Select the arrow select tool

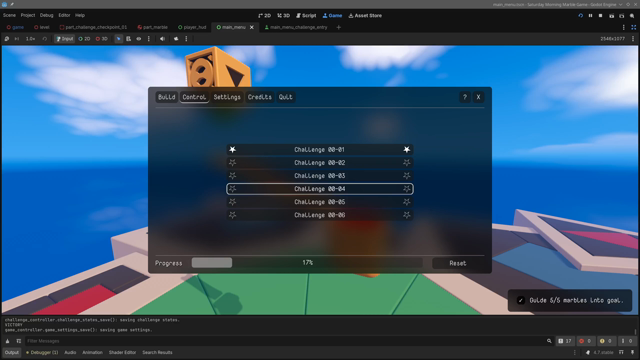pos(118,39)
